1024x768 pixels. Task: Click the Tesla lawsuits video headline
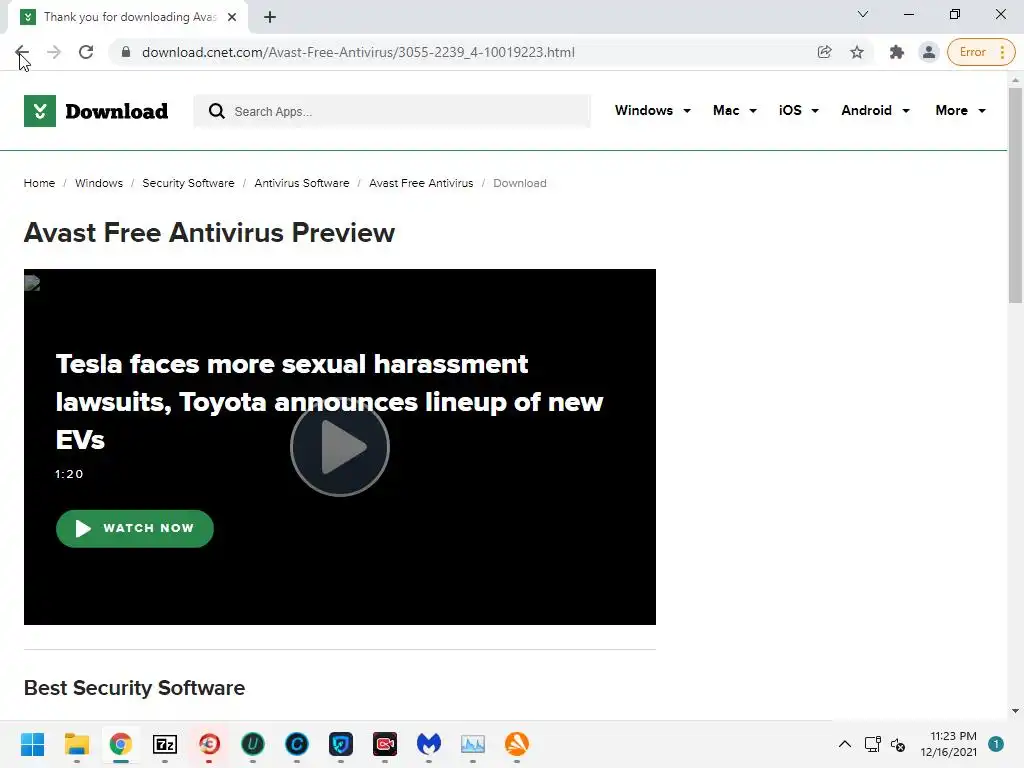pos(329,402)
